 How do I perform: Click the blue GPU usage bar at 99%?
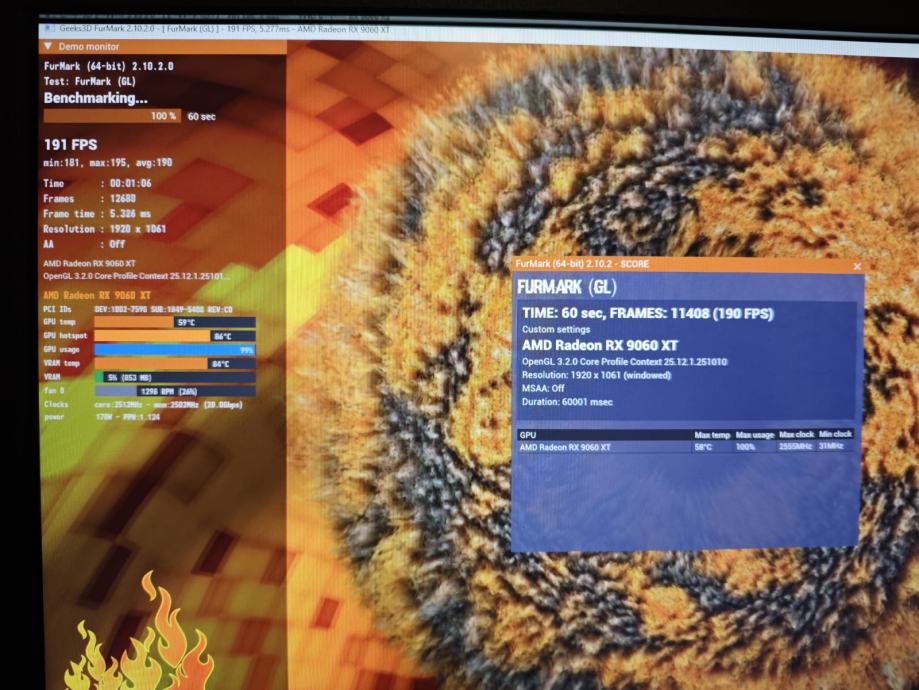pos(175,350)
